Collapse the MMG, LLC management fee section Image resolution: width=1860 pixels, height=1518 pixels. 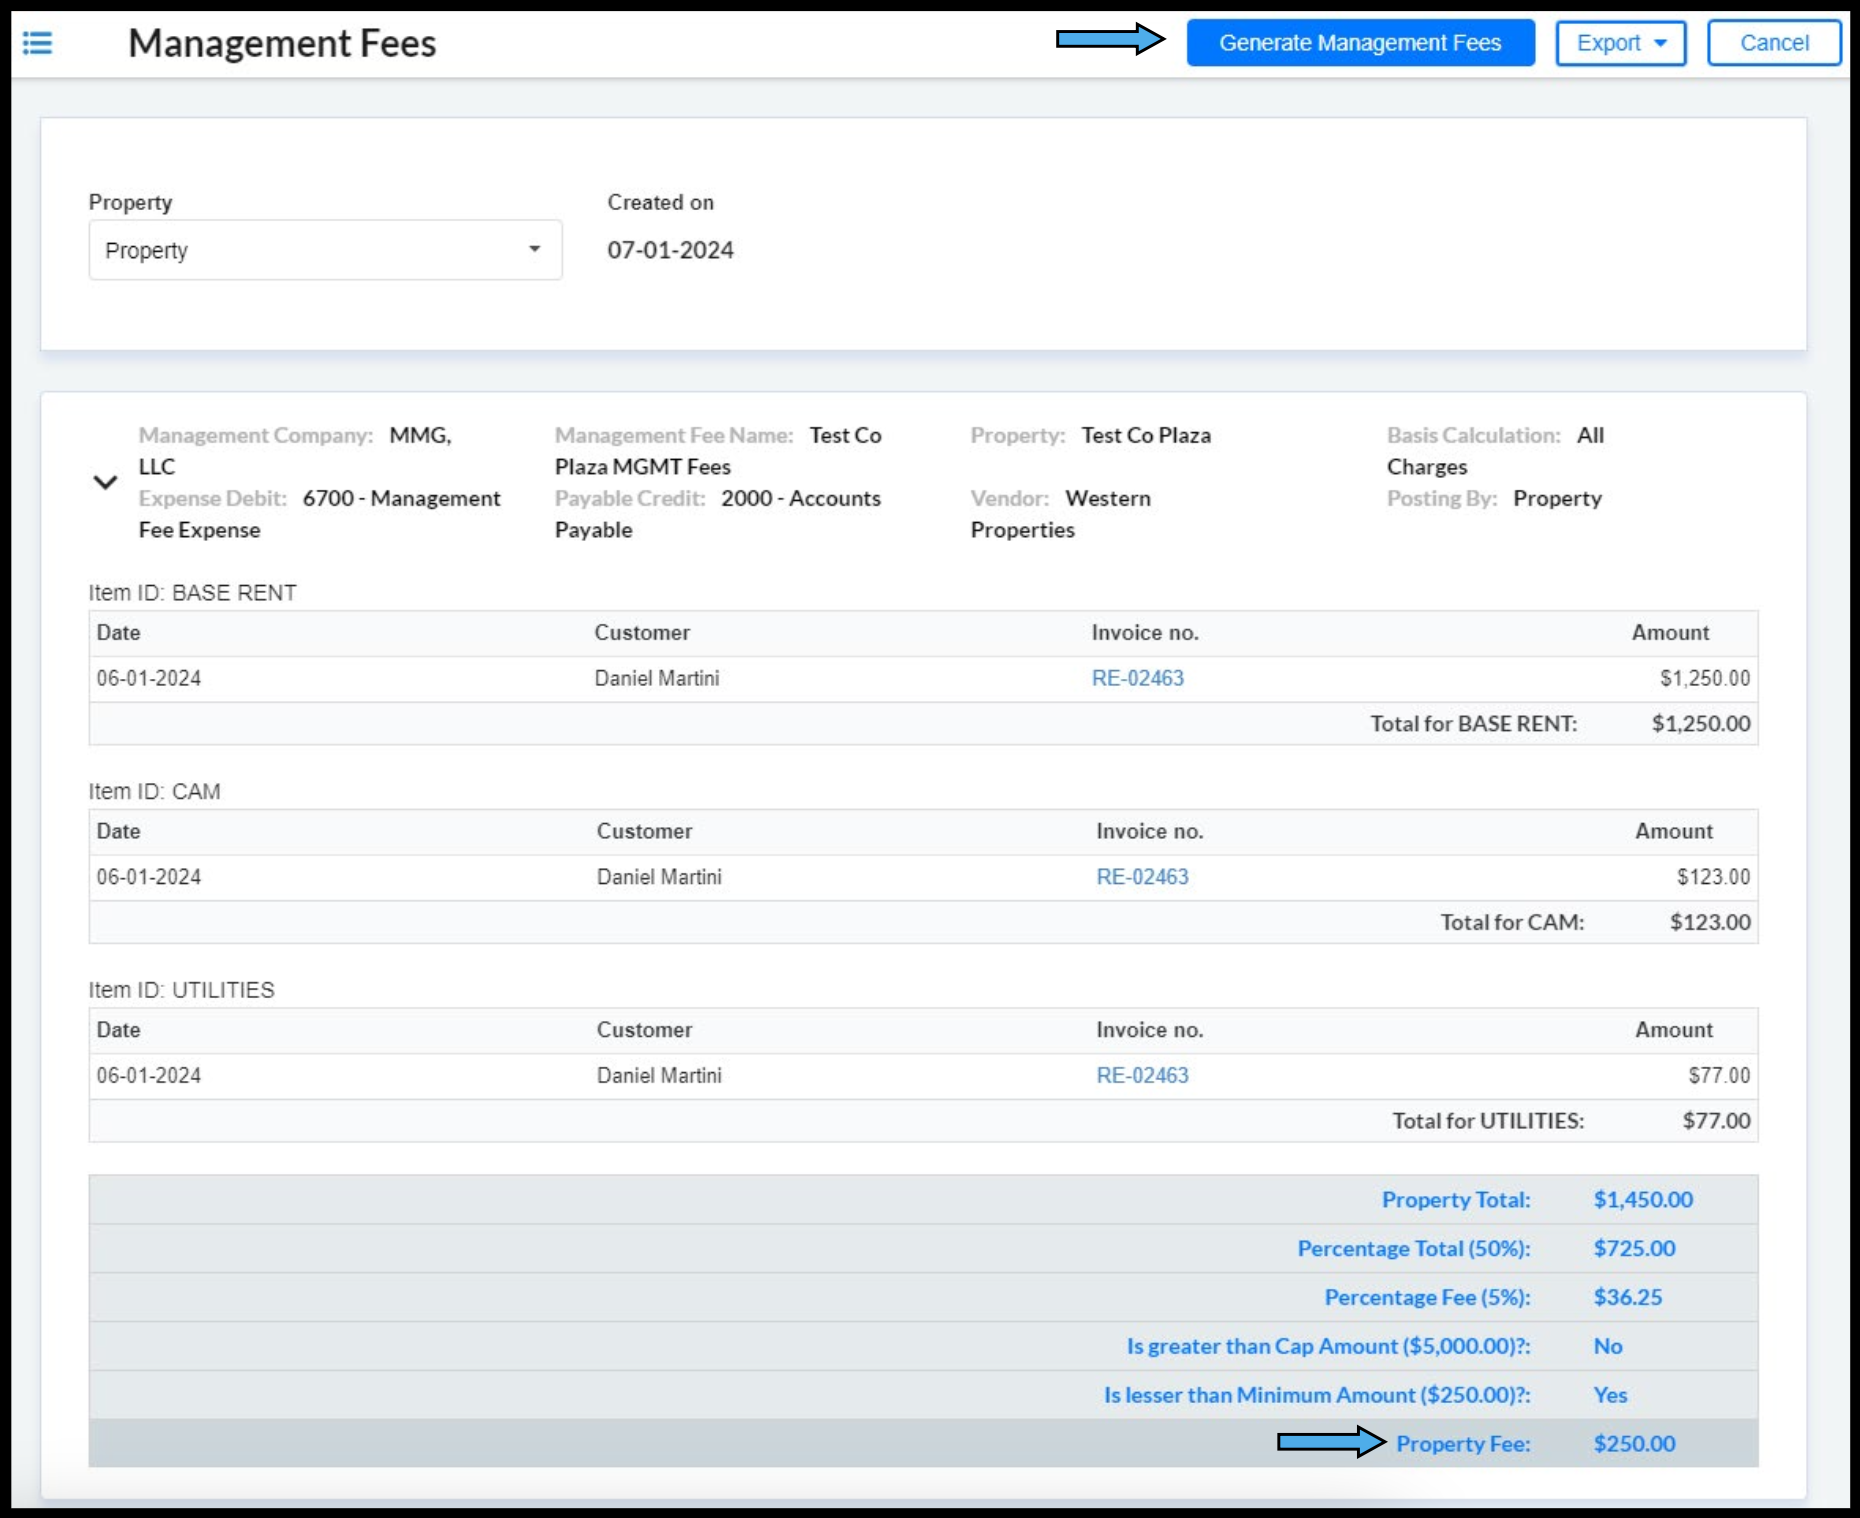[105, 482]
